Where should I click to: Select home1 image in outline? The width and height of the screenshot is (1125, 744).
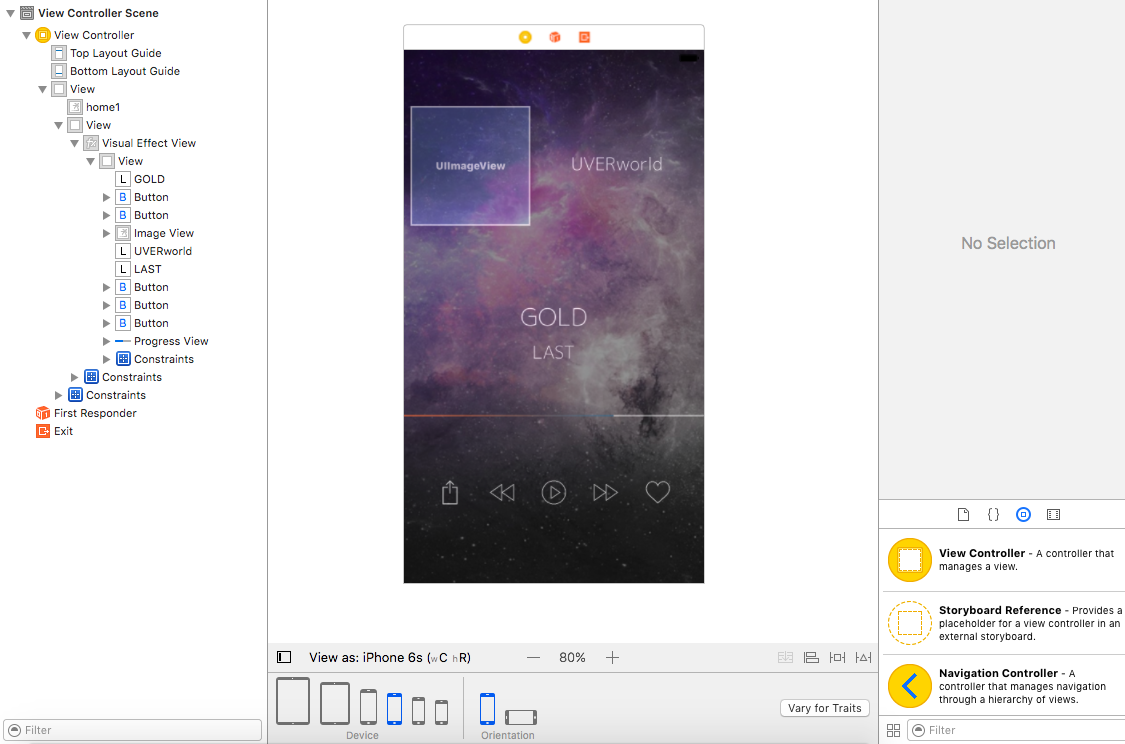(x=103, y=107)
